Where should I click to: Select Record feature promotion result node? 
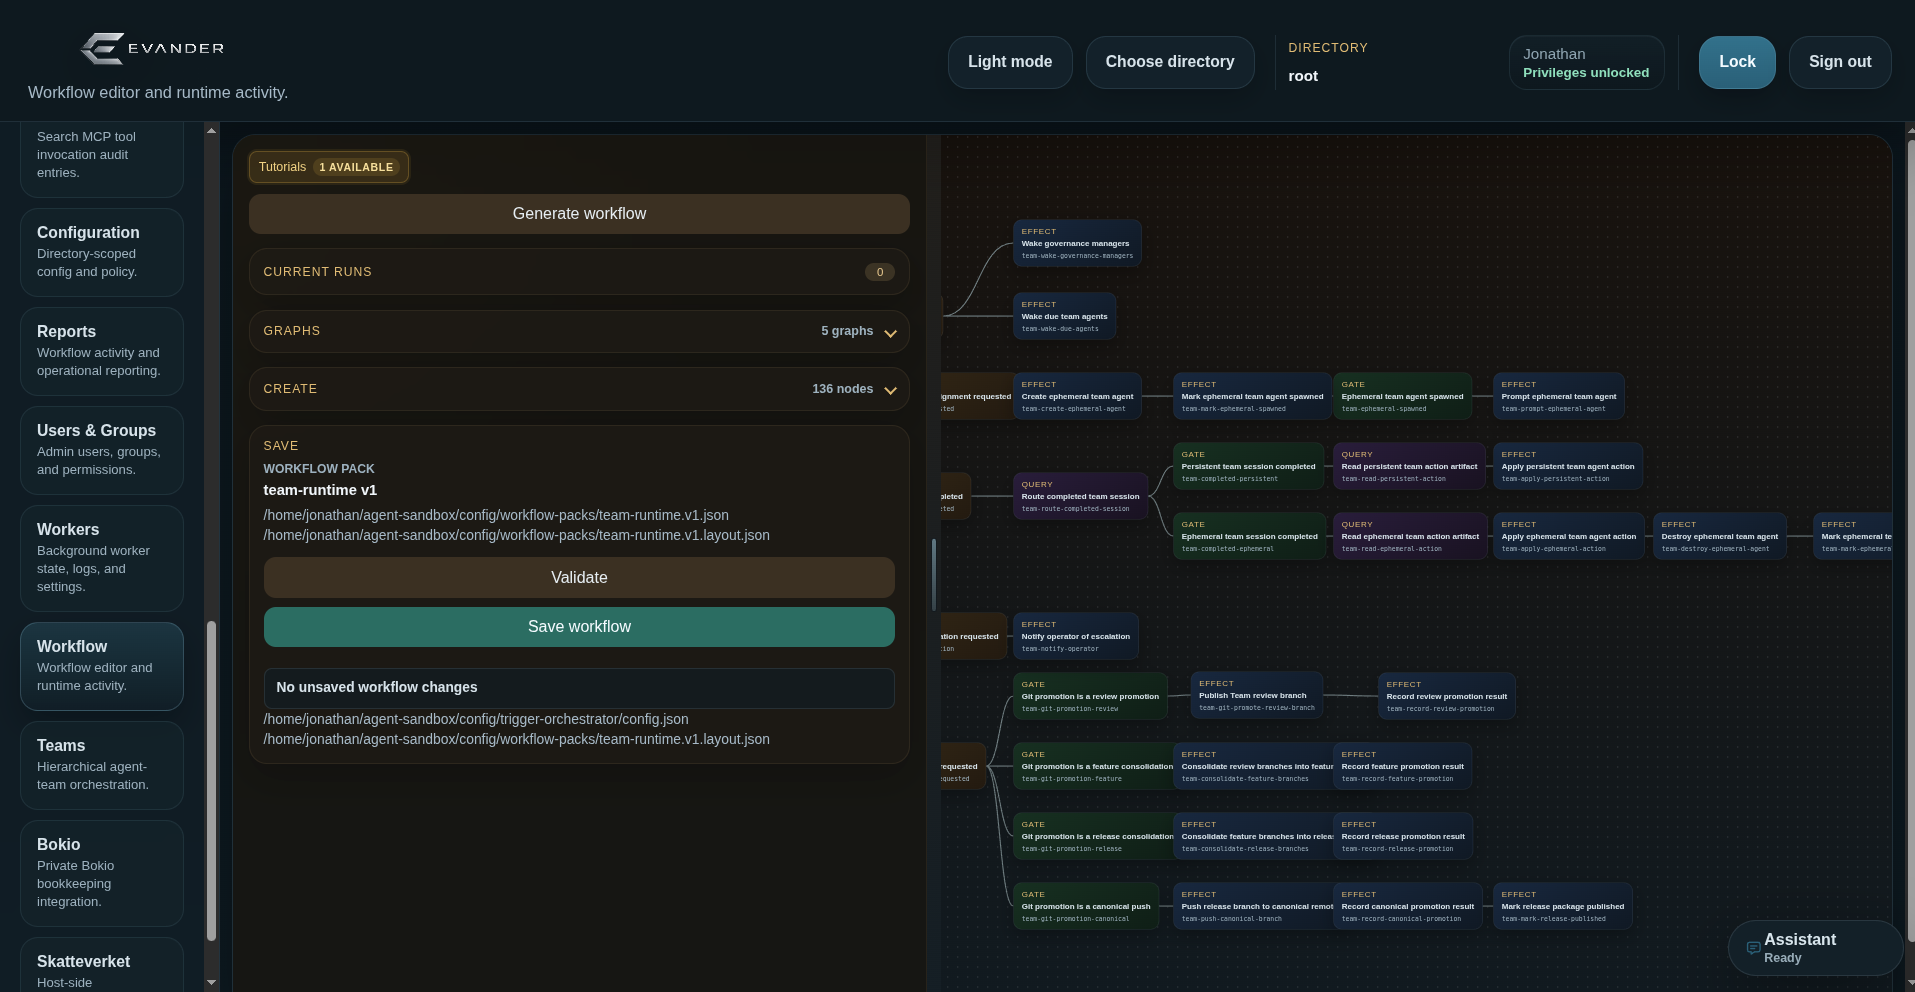1402,767
